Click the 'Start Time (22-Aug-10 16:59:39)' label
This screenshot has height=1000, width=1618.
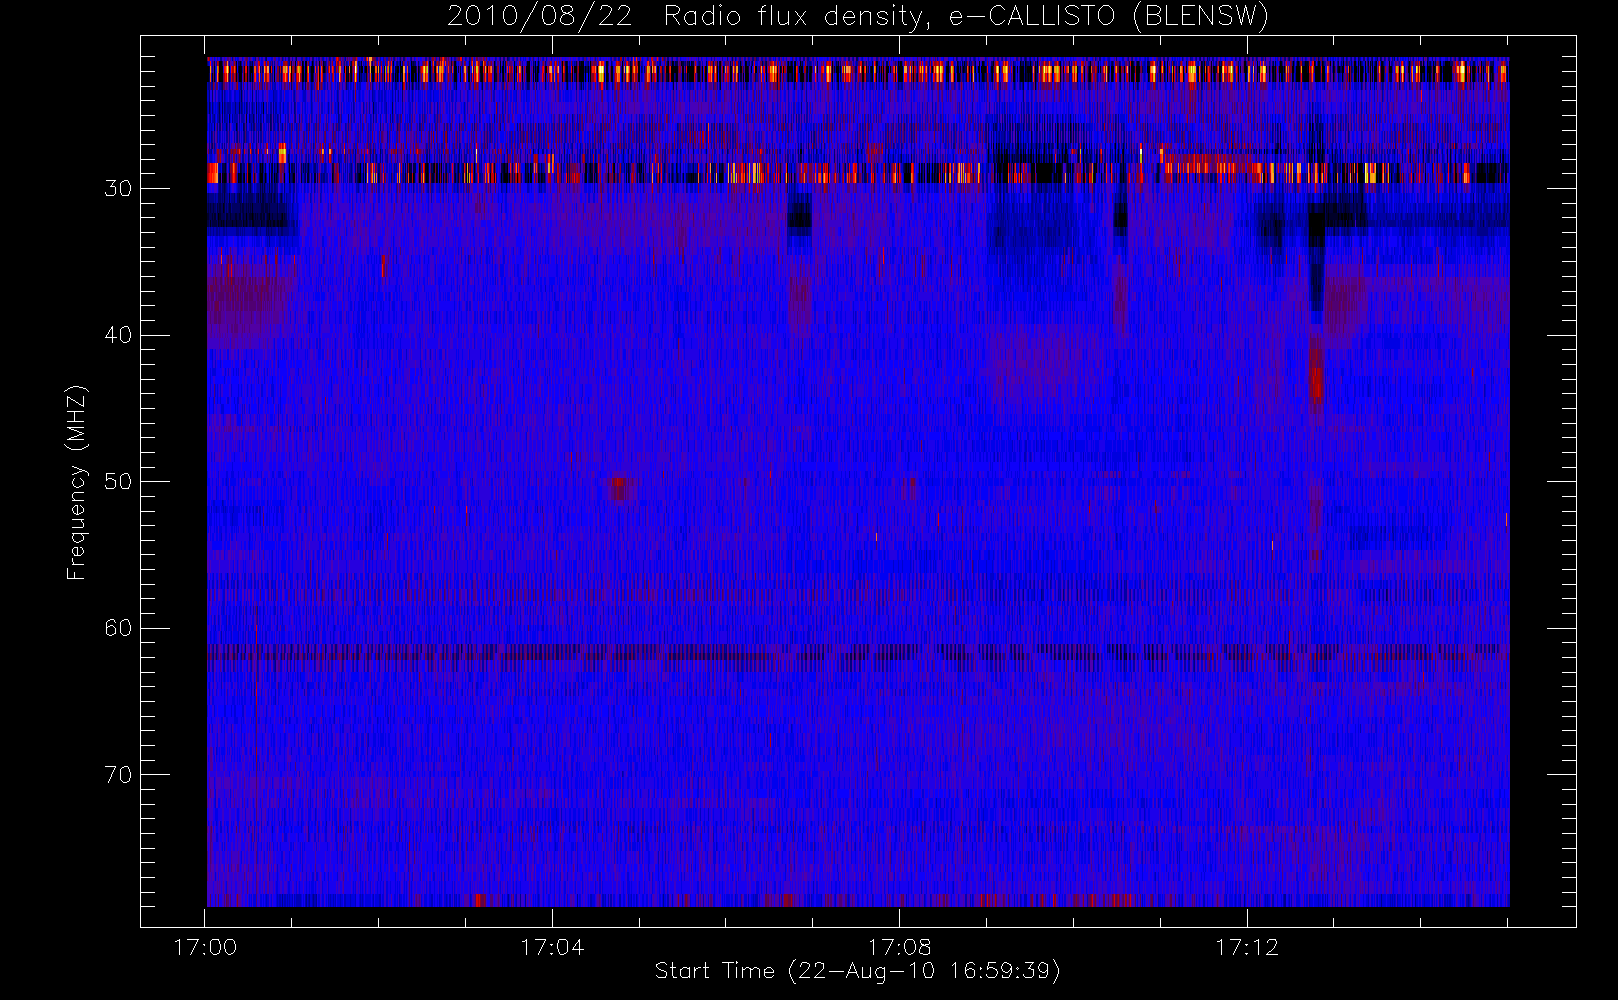point(857,971)
